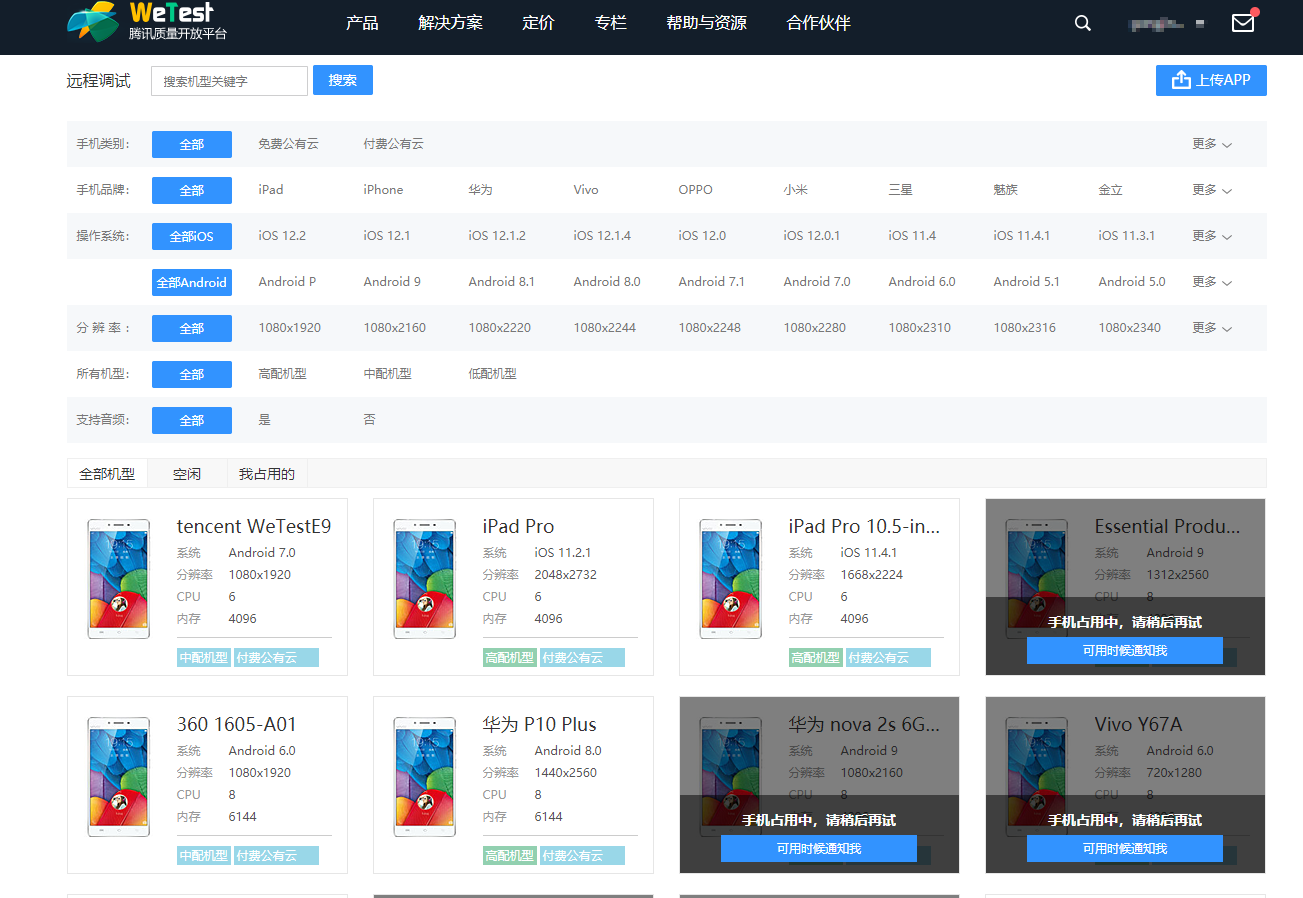Select the 全部Android filter
The height and width of the screenshot is (898, 1303).
pos(192,282)
